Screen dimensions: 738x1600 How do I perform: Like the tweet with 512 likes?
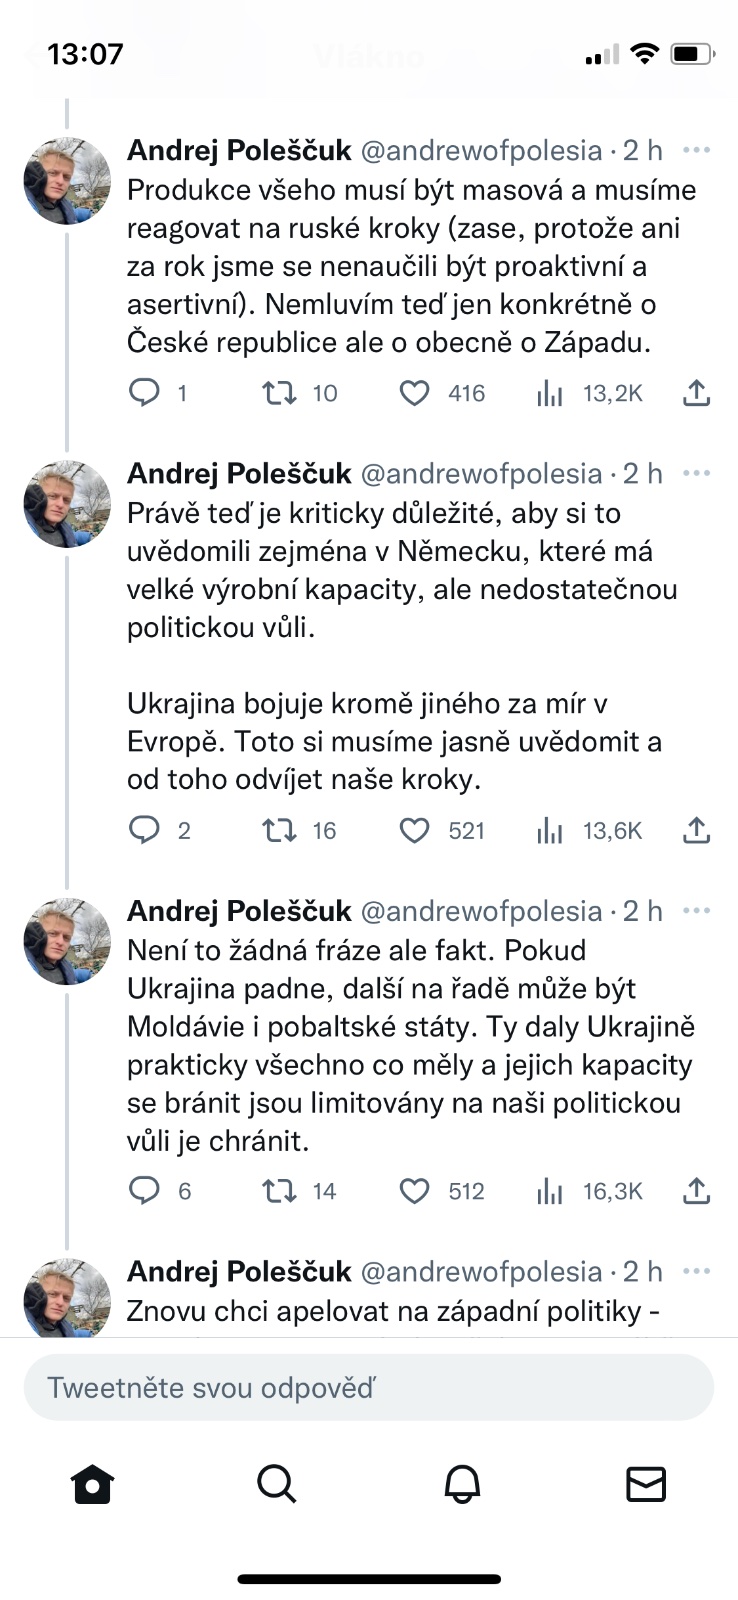click(x=415, y=1191)
